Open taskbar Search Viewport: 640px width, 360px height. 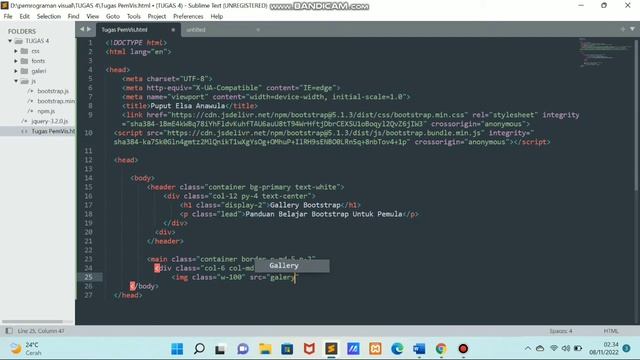coord(199,349)
